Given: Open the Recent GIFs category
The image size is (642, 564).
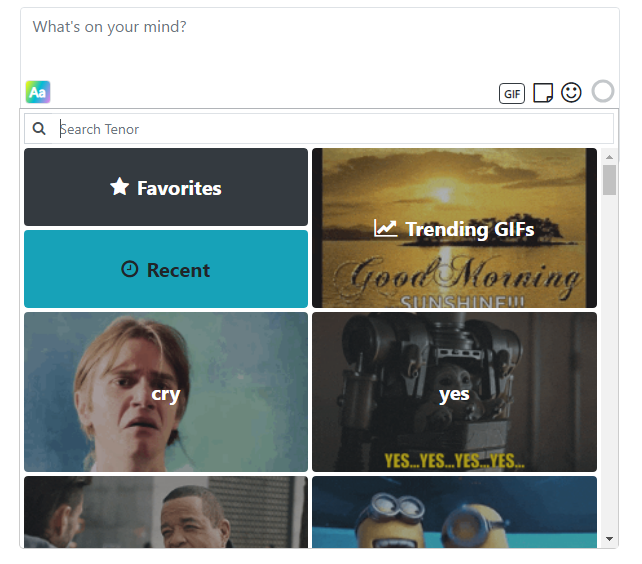Looking at the screenshot, I should 166,269.
